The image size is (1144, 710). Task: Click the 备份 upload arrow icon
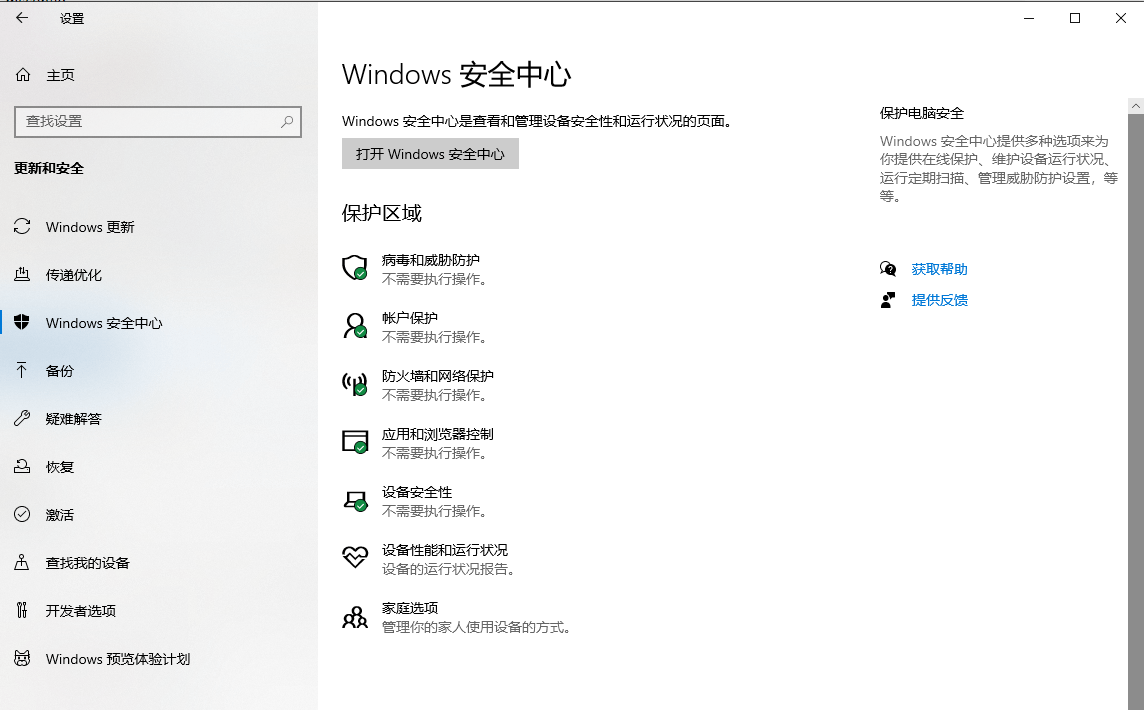click(x=22, y=370)
